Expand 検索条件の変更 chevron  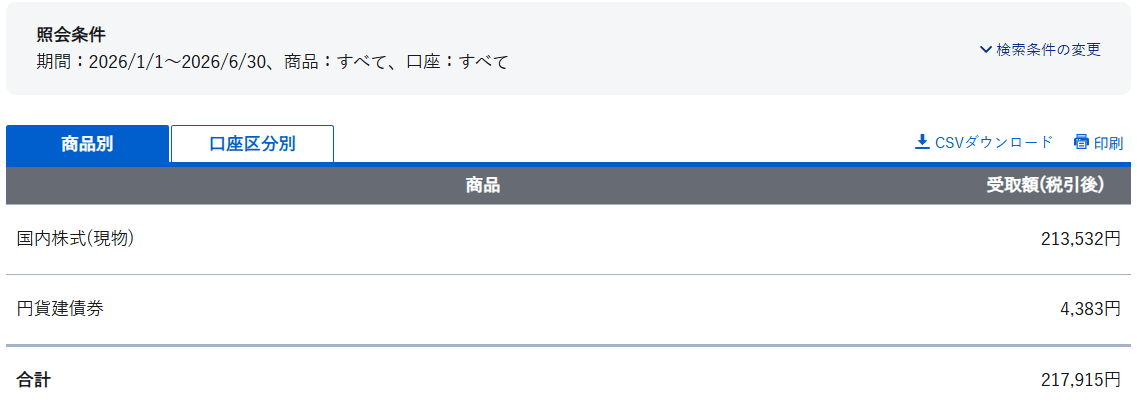point(985,50)
